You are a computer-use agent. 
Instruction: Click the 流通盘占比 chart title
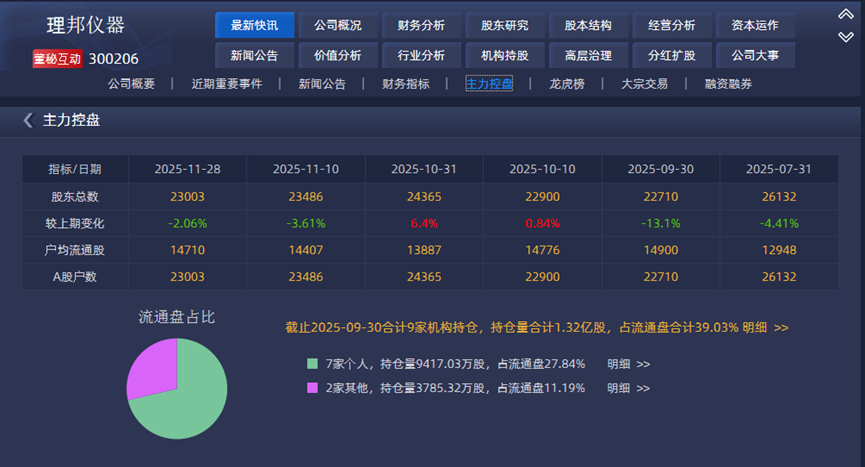(177, 317)
